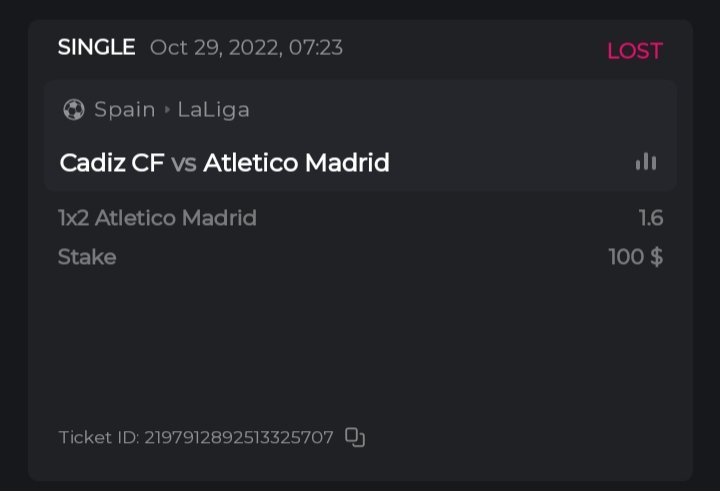Select ticket number 2197912892513325707
Viewport: 720px width, 491px height.
click(x=238, y=438)
